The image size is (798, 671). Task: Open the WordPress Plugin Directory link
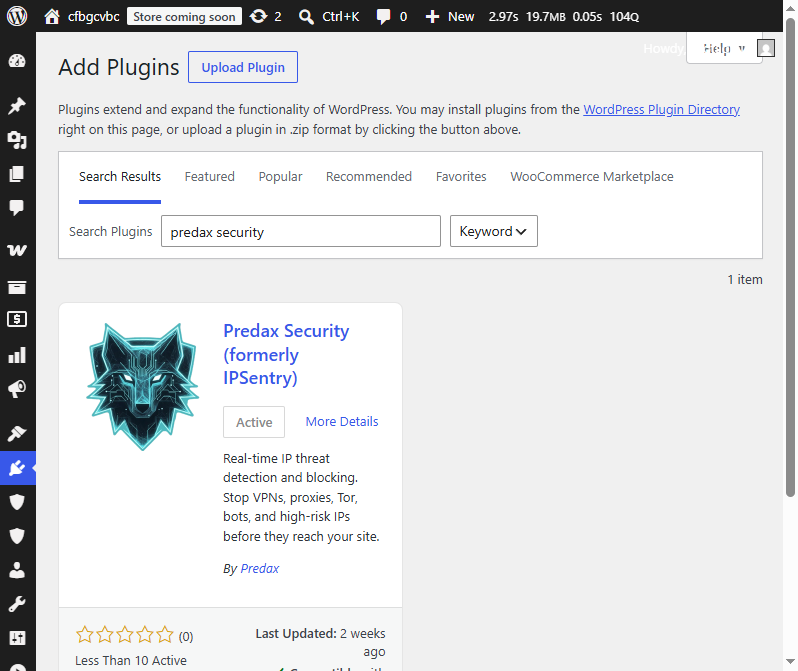[661, 109]
